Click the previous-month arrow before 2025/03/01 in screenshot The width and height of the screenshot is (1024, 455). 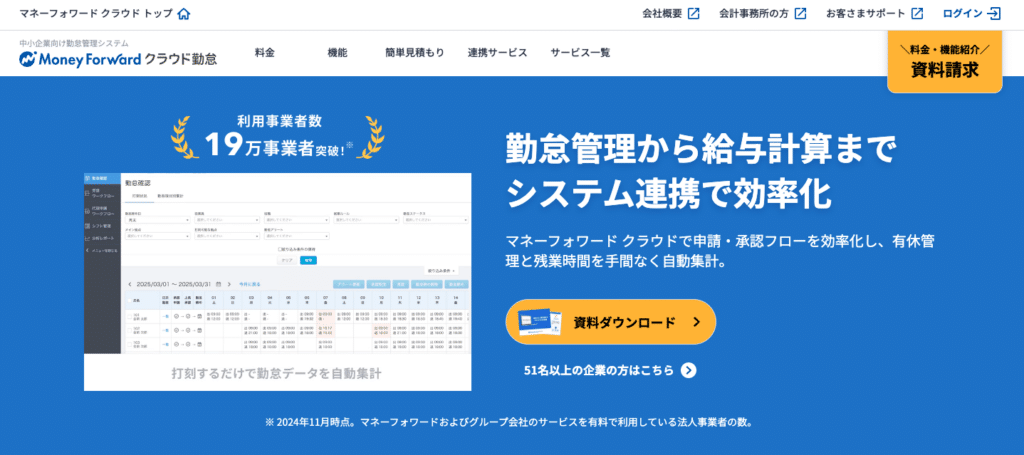coord(129,284)
